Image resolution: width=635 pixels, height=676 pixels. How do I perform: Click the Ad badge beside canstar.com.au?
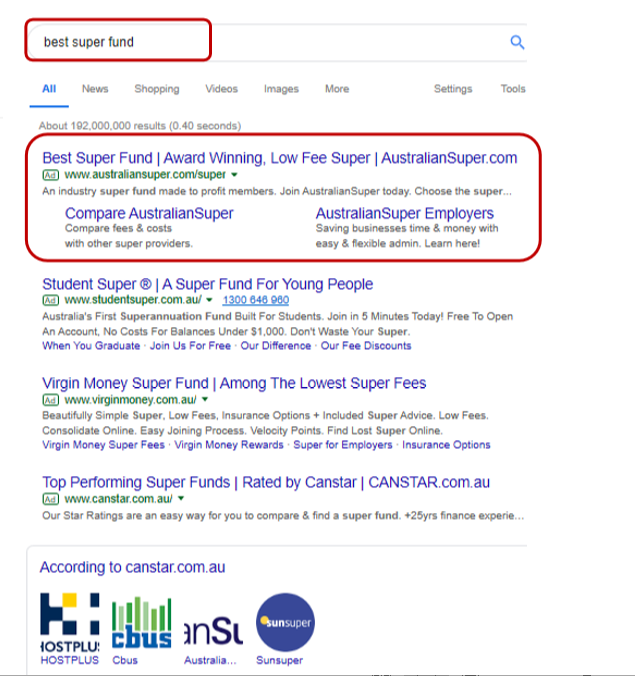[50, 499]
